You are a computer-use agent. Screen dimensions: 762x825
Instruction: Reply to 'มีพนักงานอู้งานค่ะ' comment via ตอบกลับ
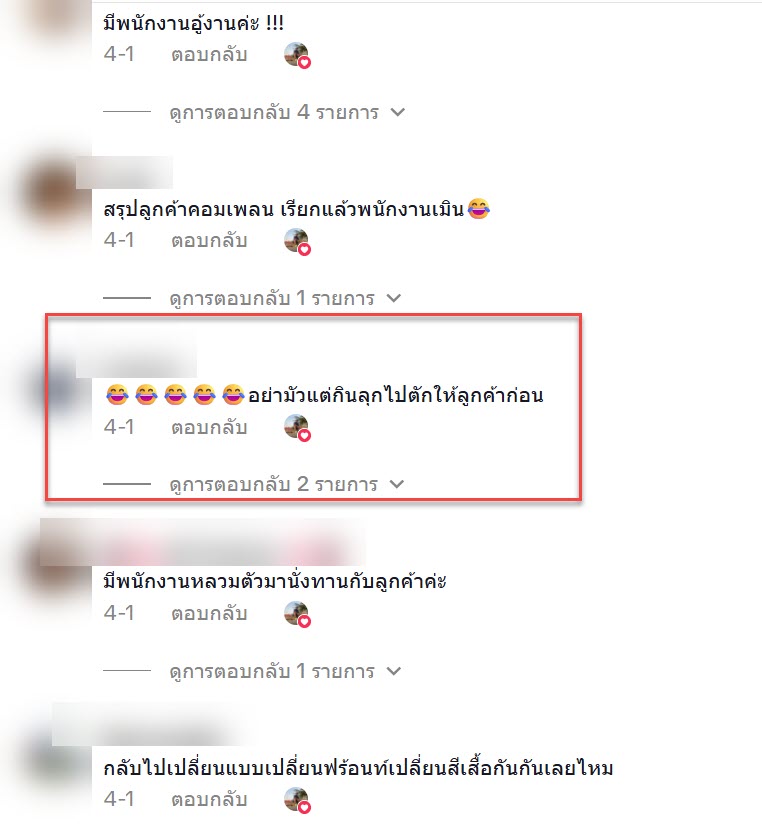209,55
